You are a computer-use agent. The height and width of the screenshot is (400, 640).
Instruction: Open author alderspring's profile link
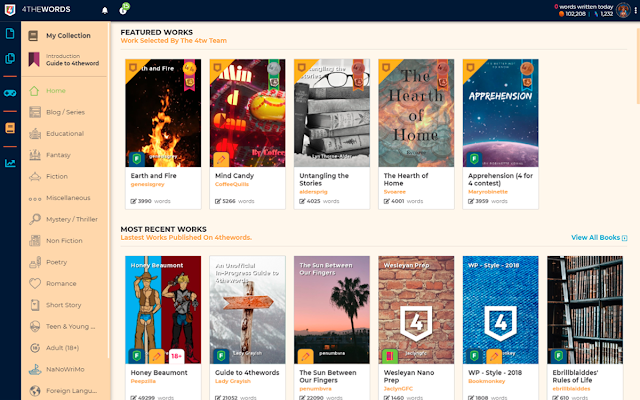pyautogui.click(x=313, y=192)
